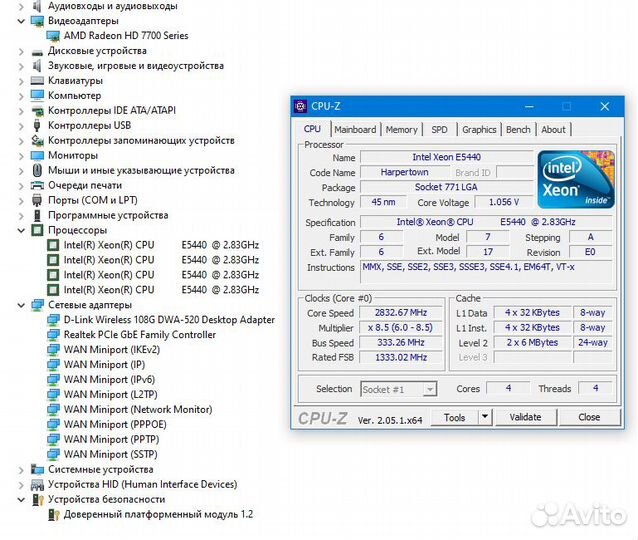The image size is (638, 540).
Task: Minimize the CPU-Z window
Action: click(529, 107)
